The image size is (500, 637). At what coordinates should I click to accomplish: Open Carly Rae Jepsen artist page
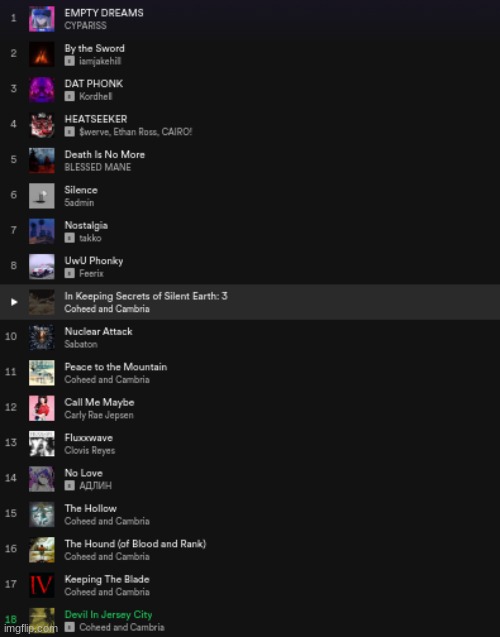pos(99,415)
